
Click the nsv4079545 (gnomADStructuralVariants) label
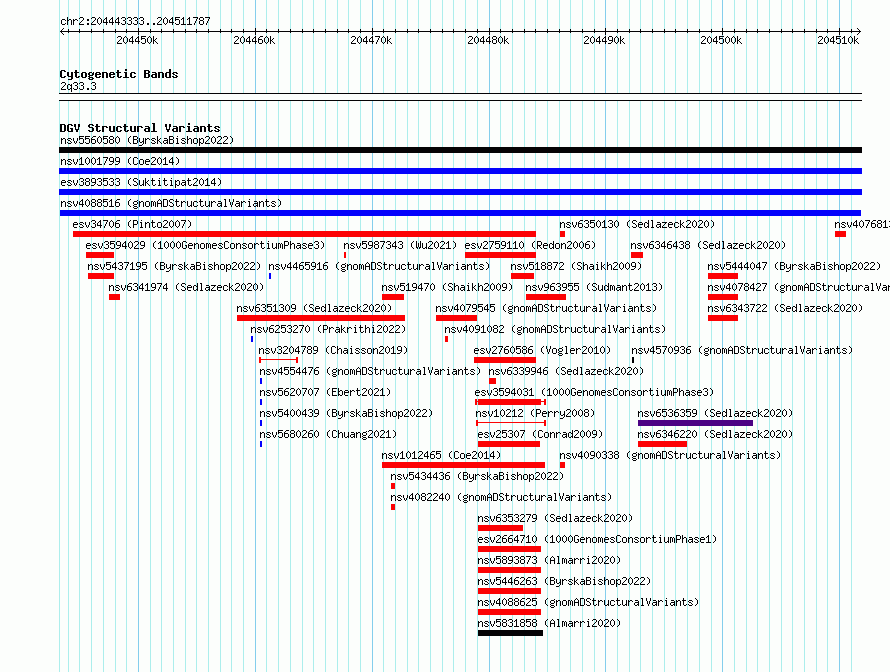point(546,308)
